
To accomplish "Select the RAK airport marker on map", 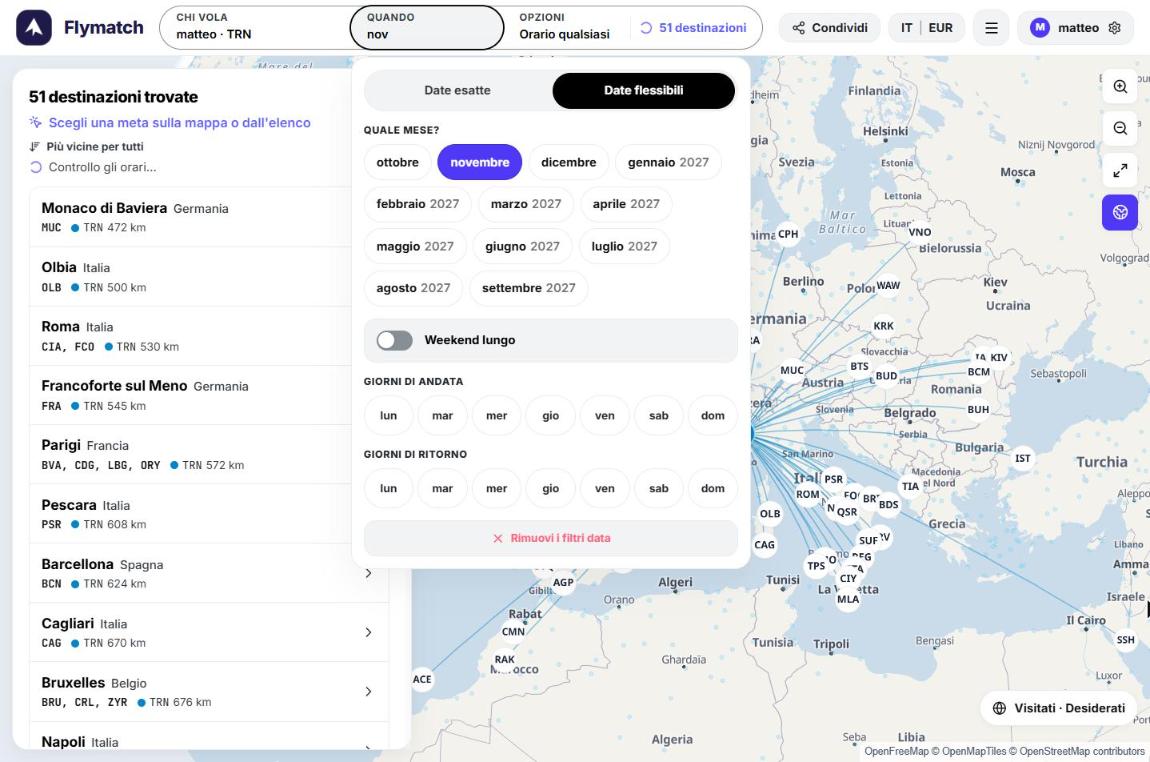I will click(x=505, y=659).
